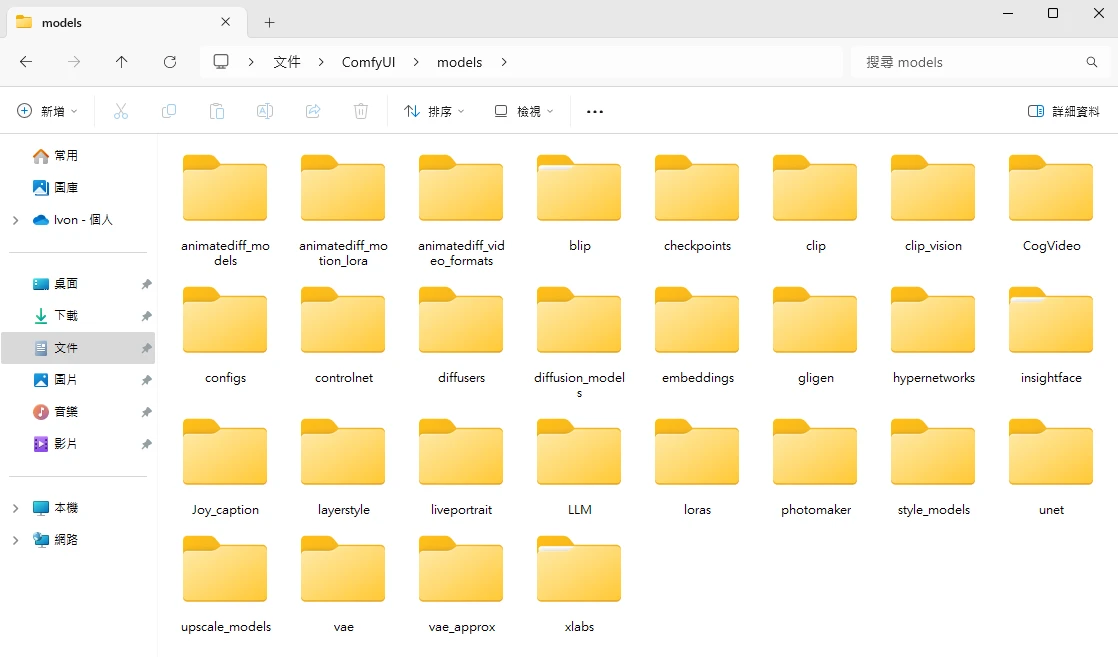1118x657 pixels.
Task: Expand the 本機 tree node
Action: 15,508
